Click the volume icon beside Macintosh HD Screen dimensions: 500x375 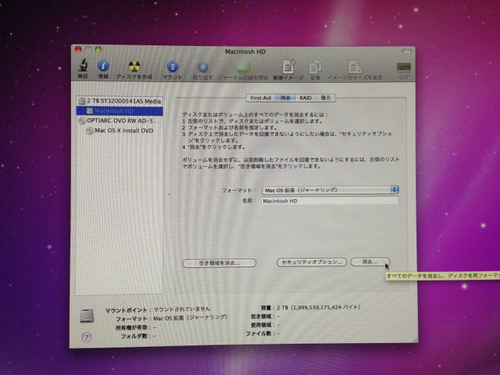click(x=90, y=111)
